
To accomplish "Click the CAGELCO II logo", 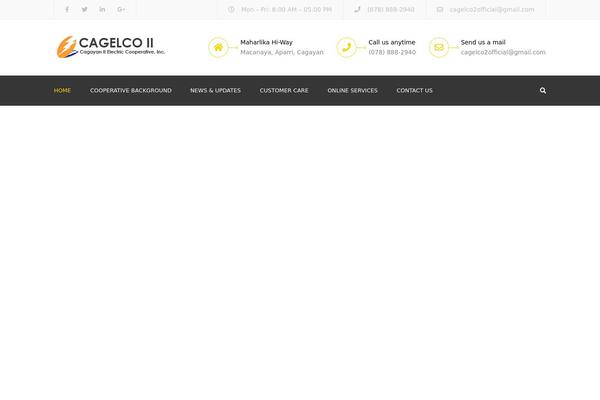I will click(111, 47).
